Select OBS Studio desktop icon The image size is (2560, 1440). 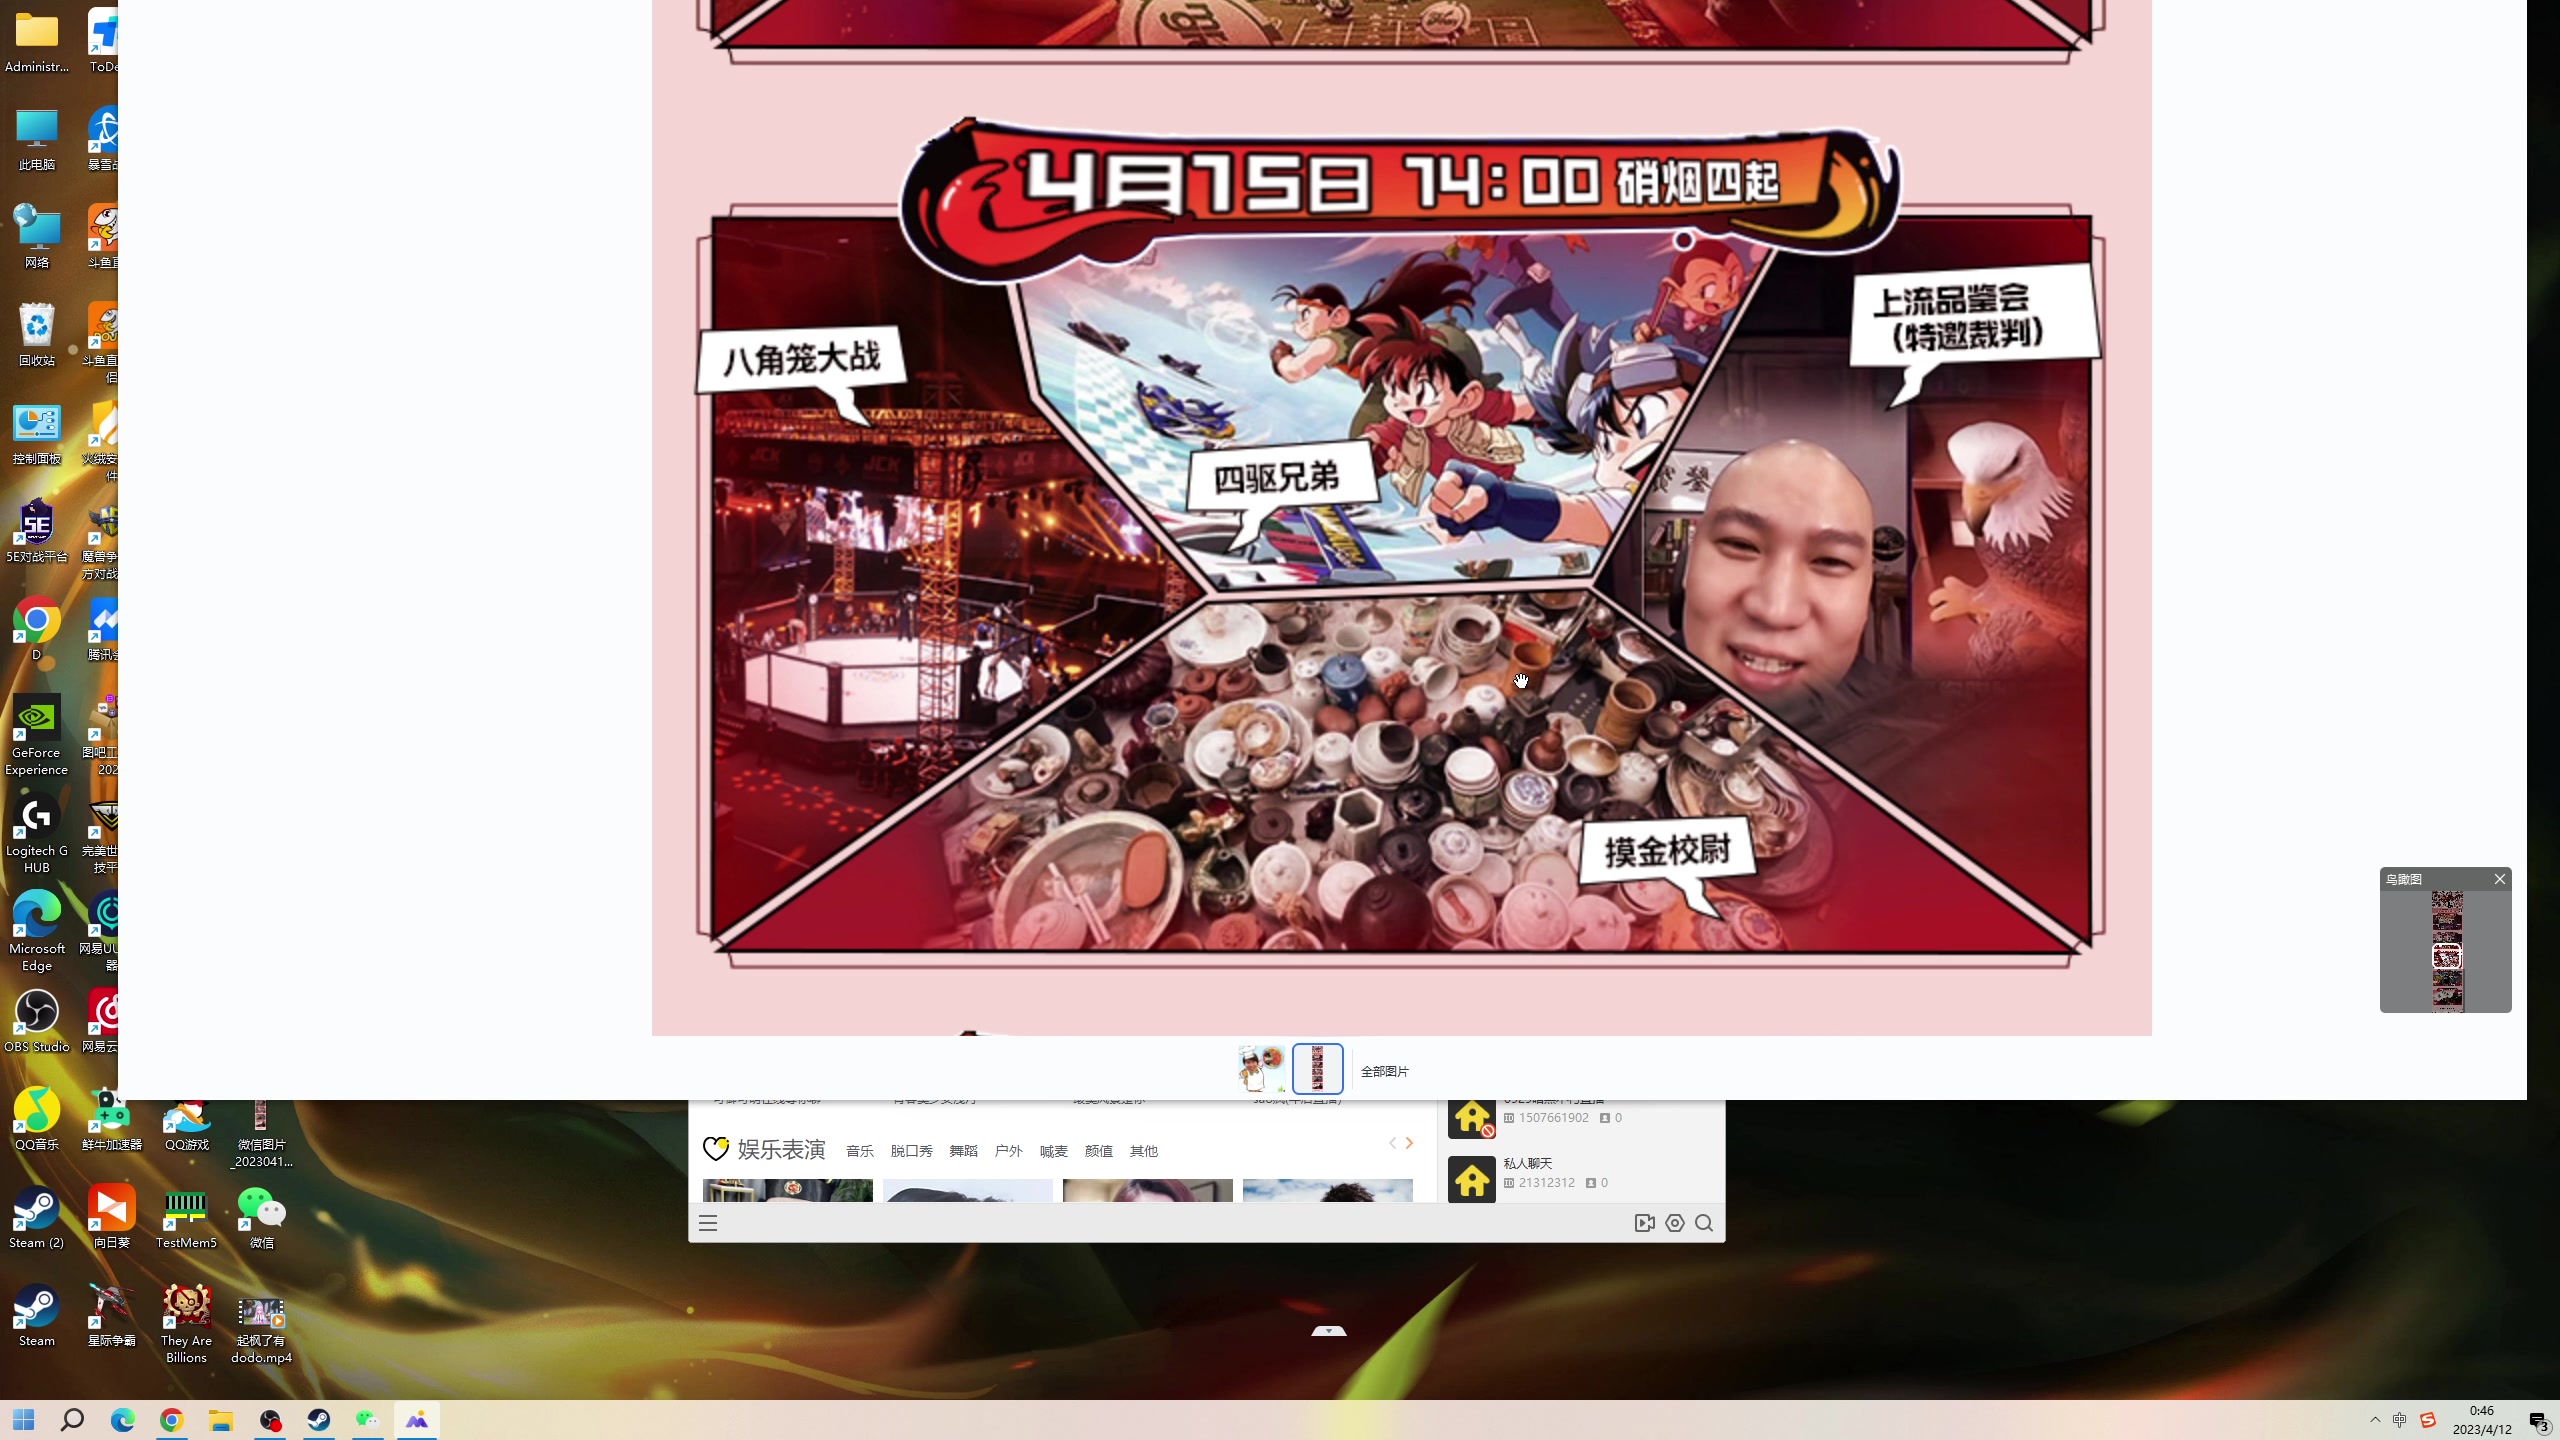click(37, 1022)
